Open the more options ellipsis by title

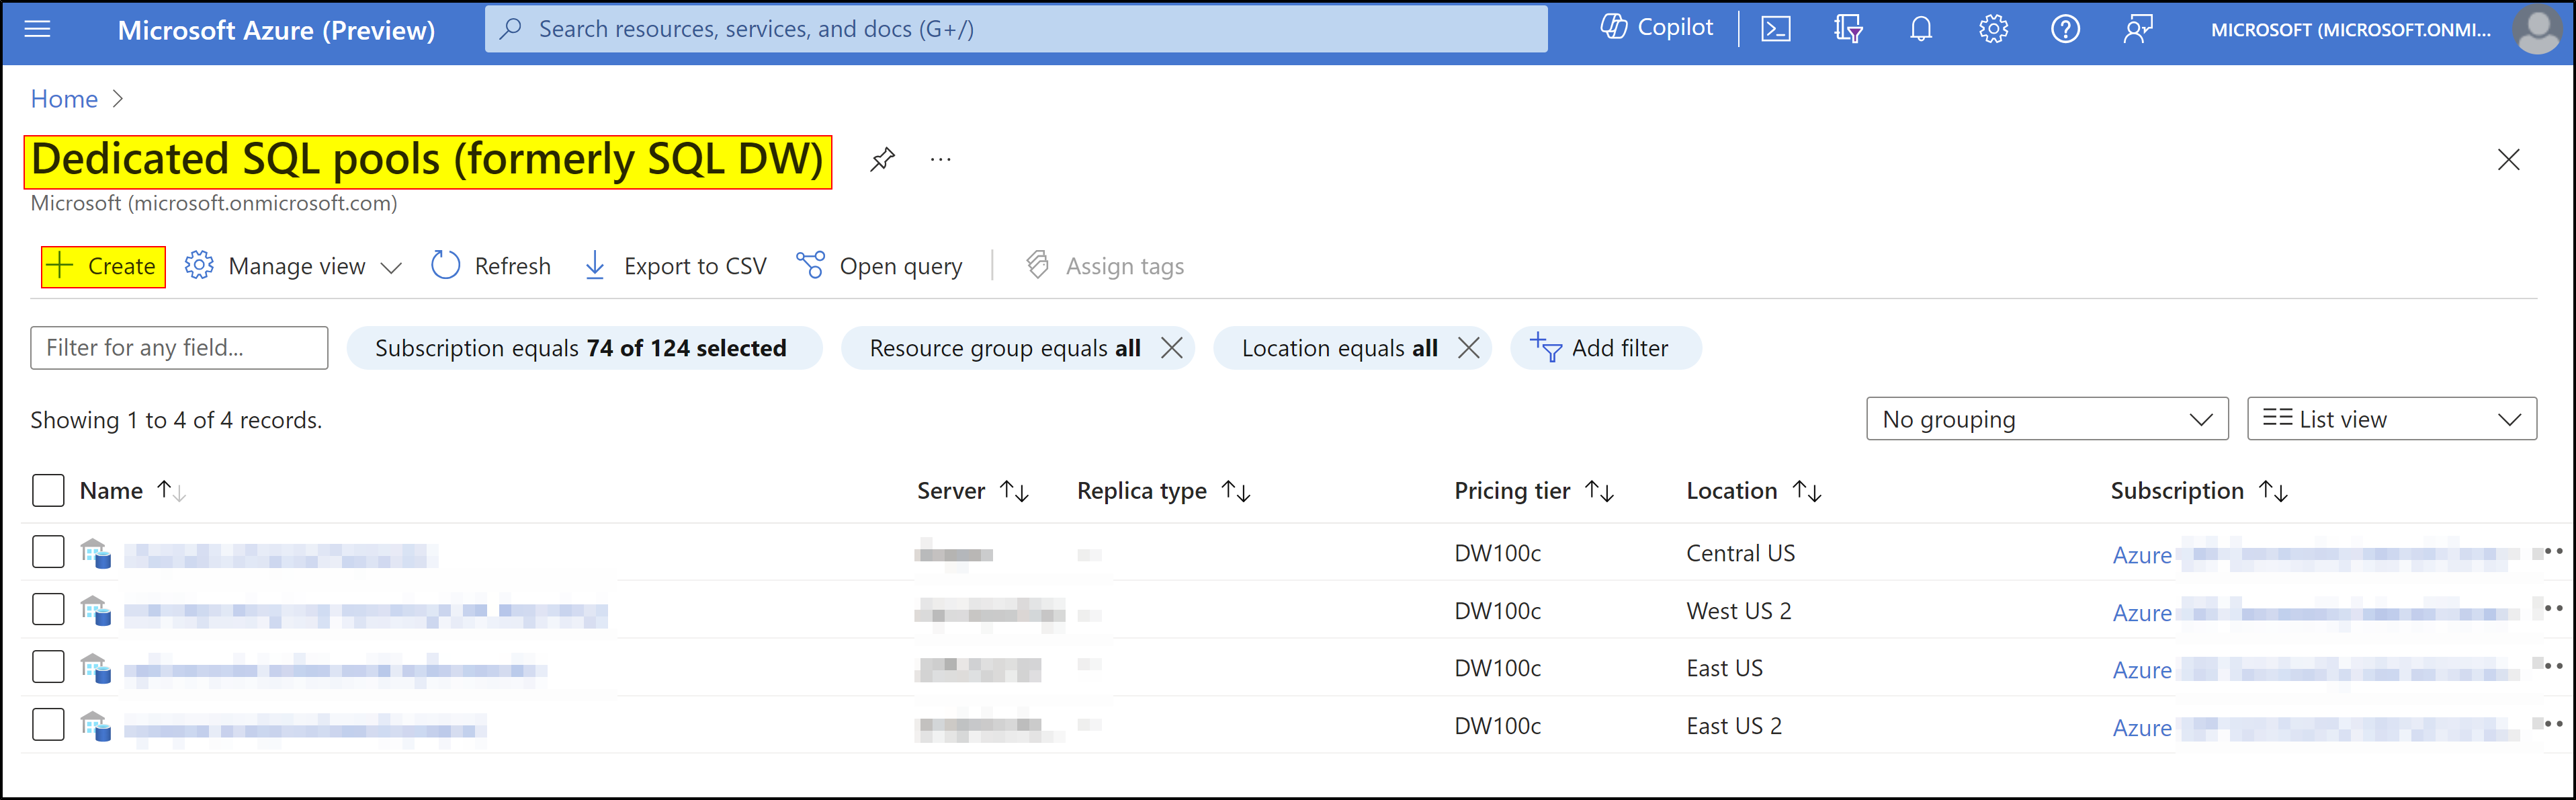pyautogui.click(x=941, y=159)
